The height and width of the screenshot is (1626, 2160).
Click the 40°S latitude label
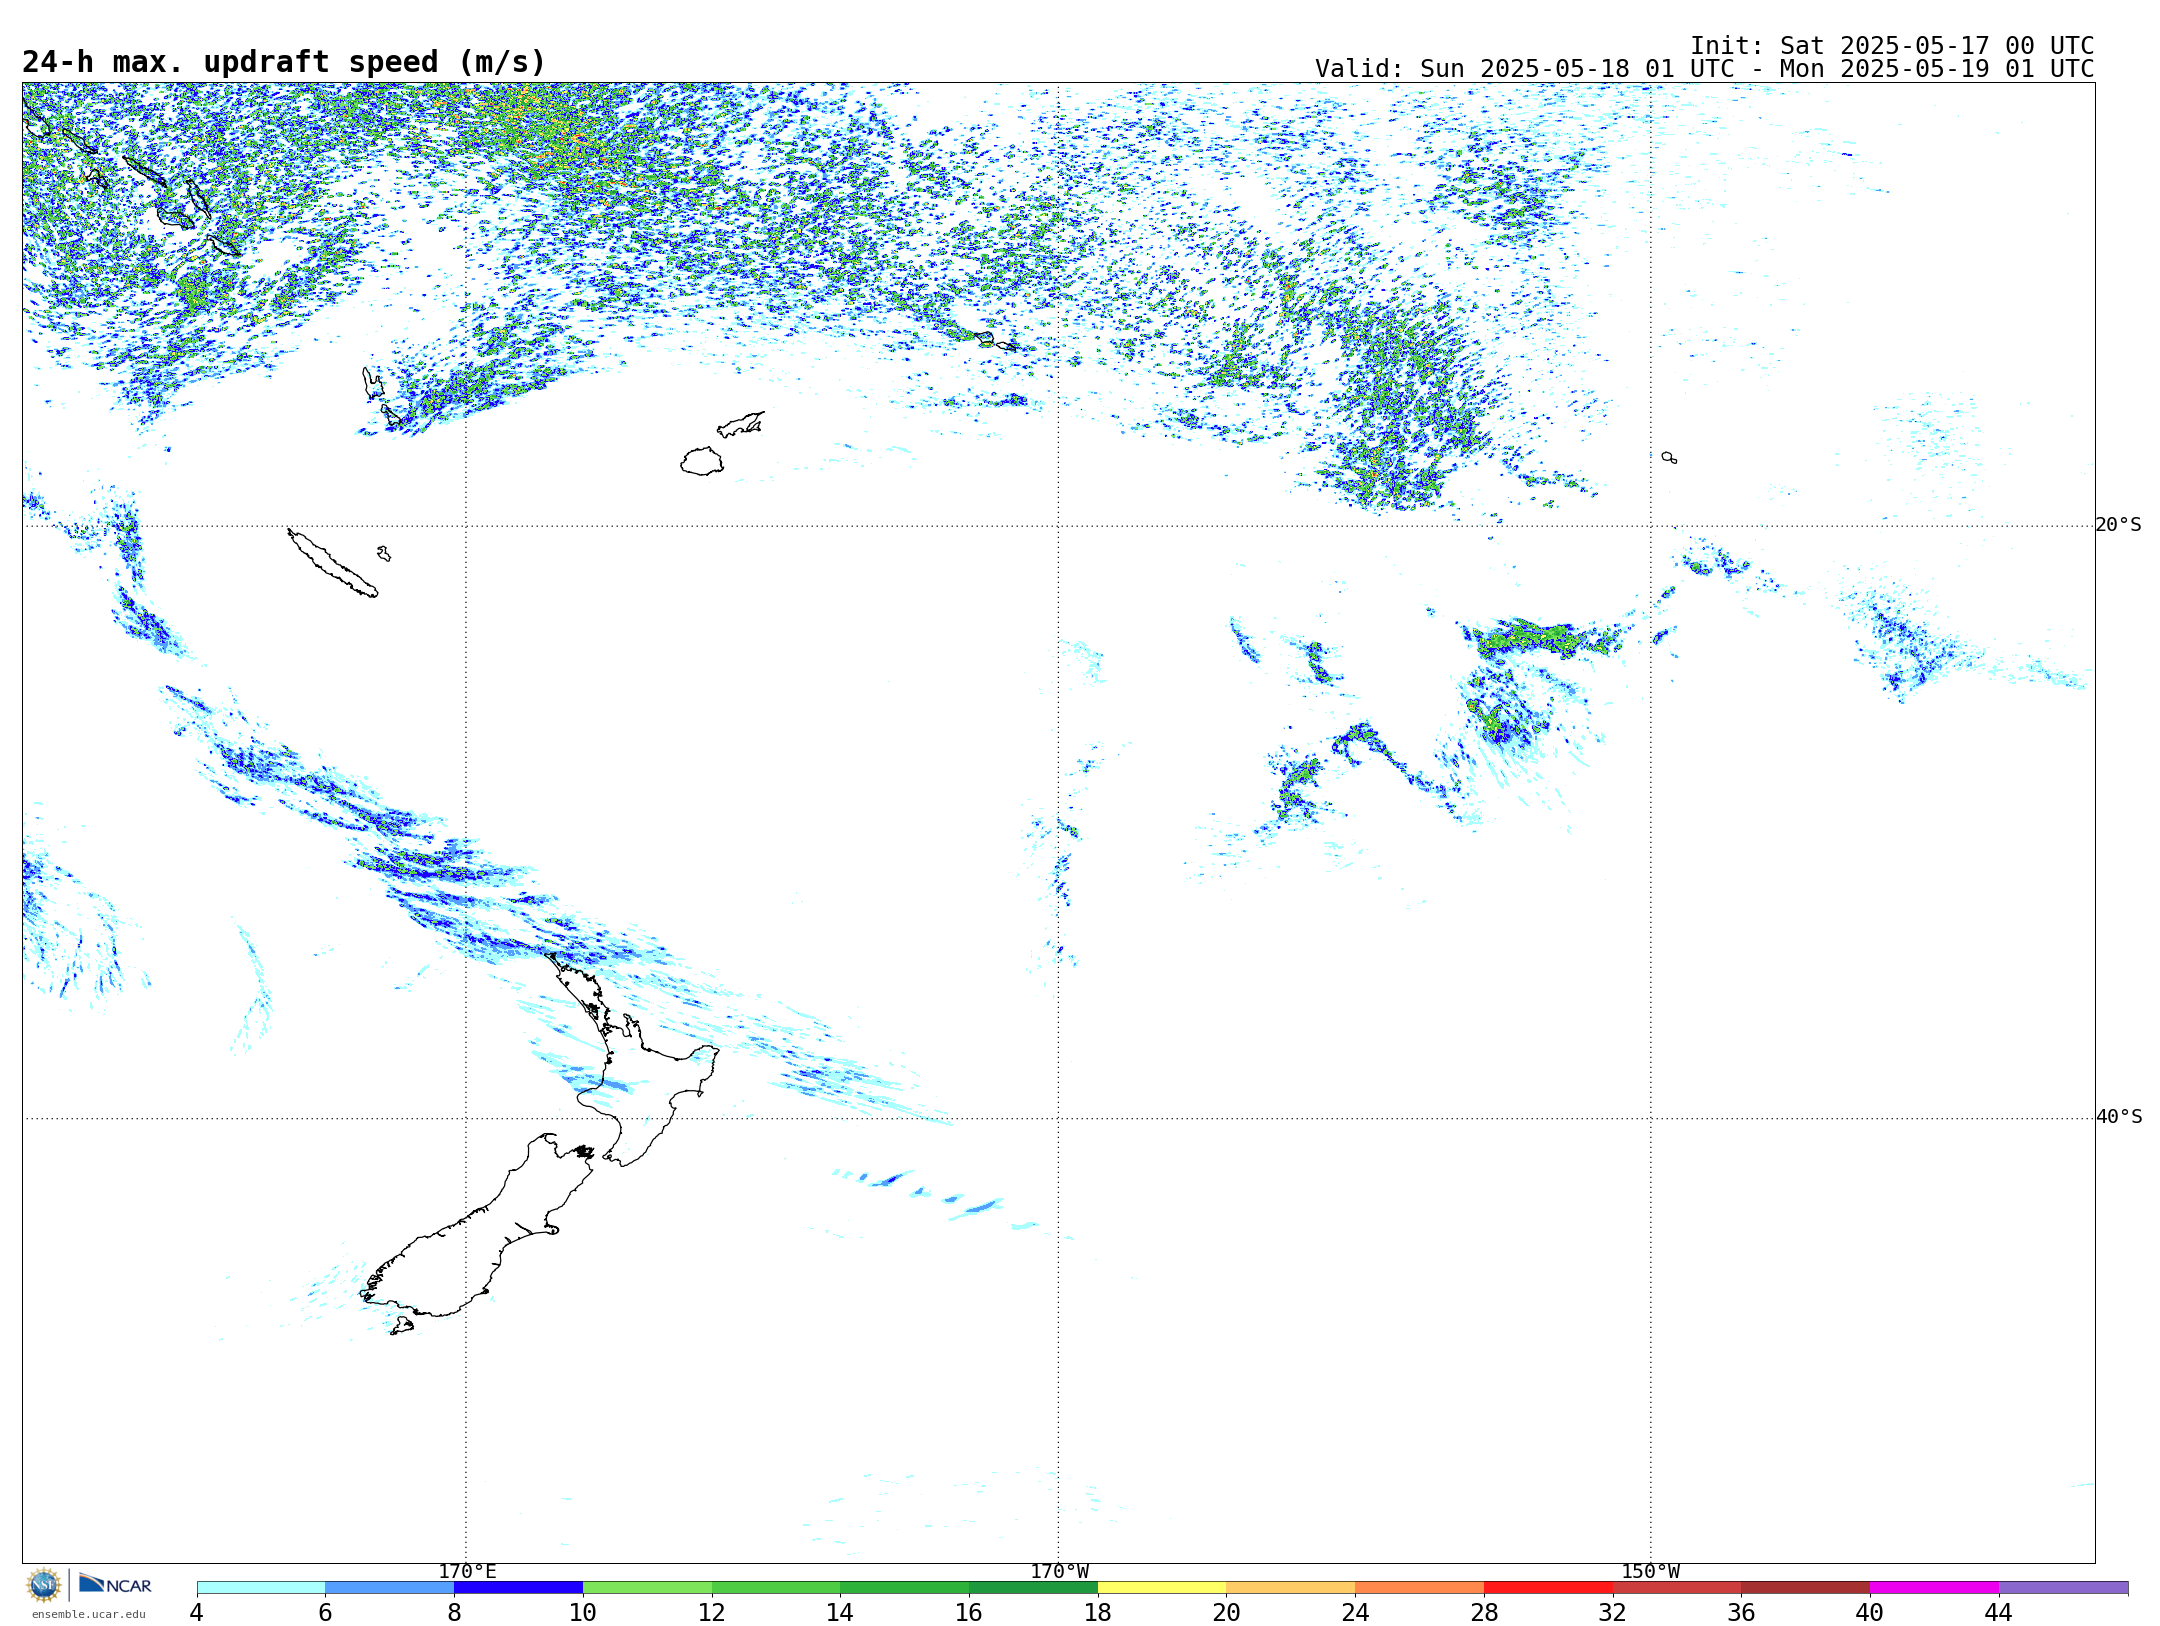(2119, 1117)
